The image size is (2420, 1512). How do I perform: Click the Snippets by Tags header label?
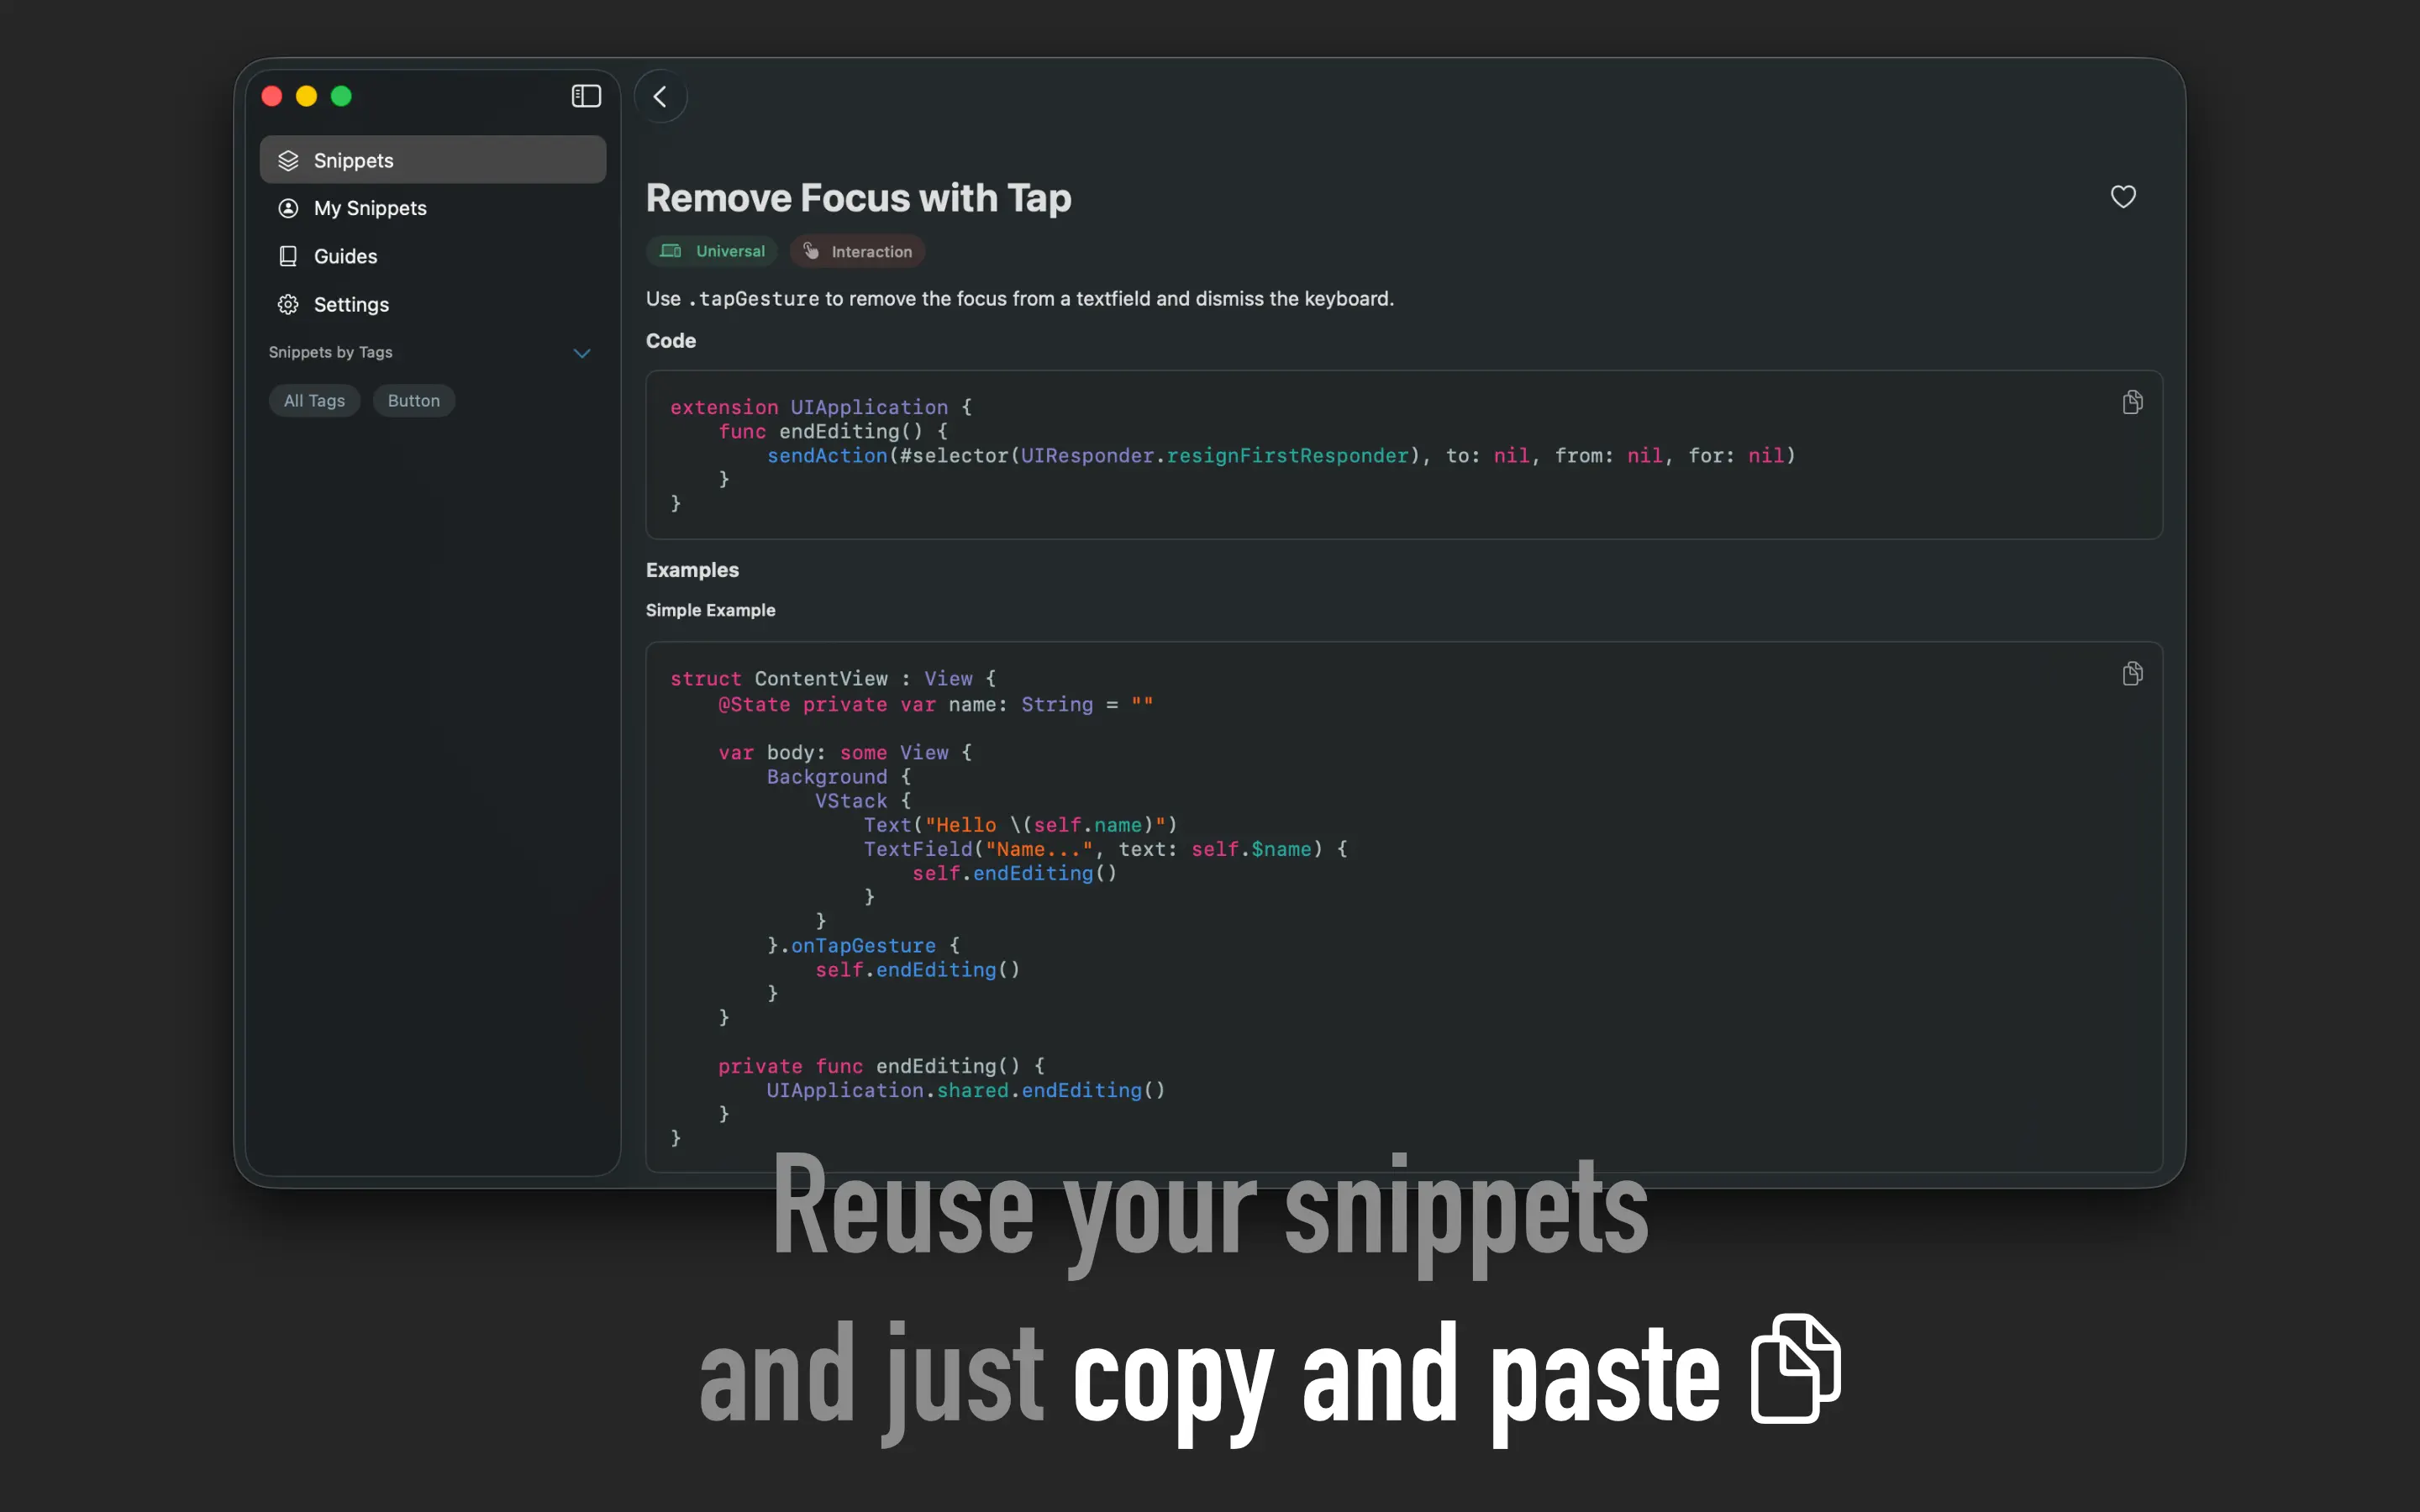[x=330, y=352]
